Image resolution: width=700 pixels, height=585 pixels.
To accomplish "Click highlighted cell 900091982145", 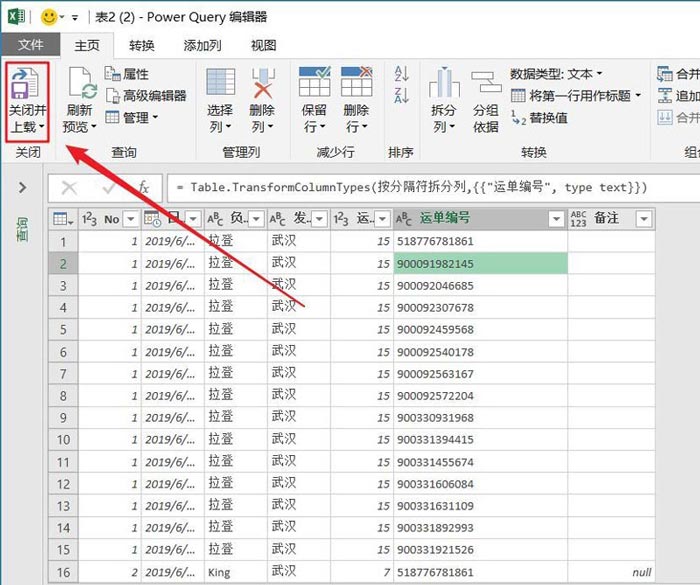I will [480, 263].
